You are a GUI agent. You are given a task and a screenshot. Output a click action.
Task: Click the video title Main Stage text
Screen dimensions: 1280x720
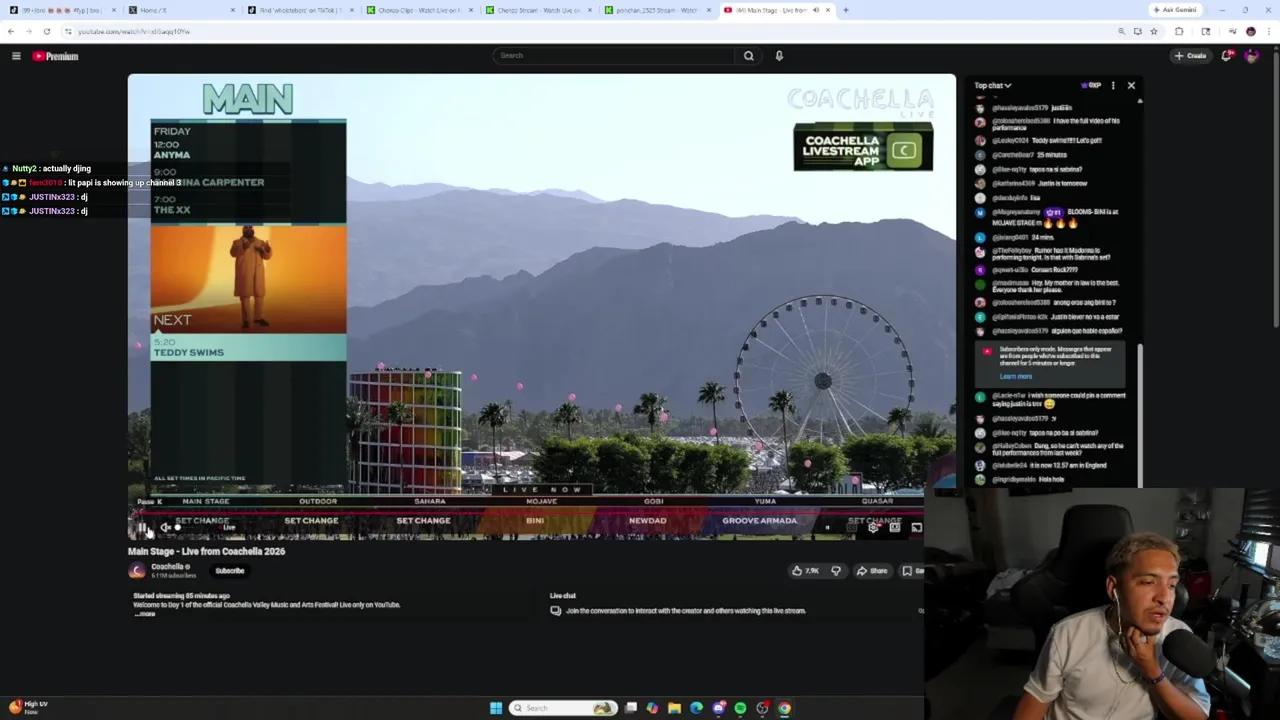pos(206,551)
